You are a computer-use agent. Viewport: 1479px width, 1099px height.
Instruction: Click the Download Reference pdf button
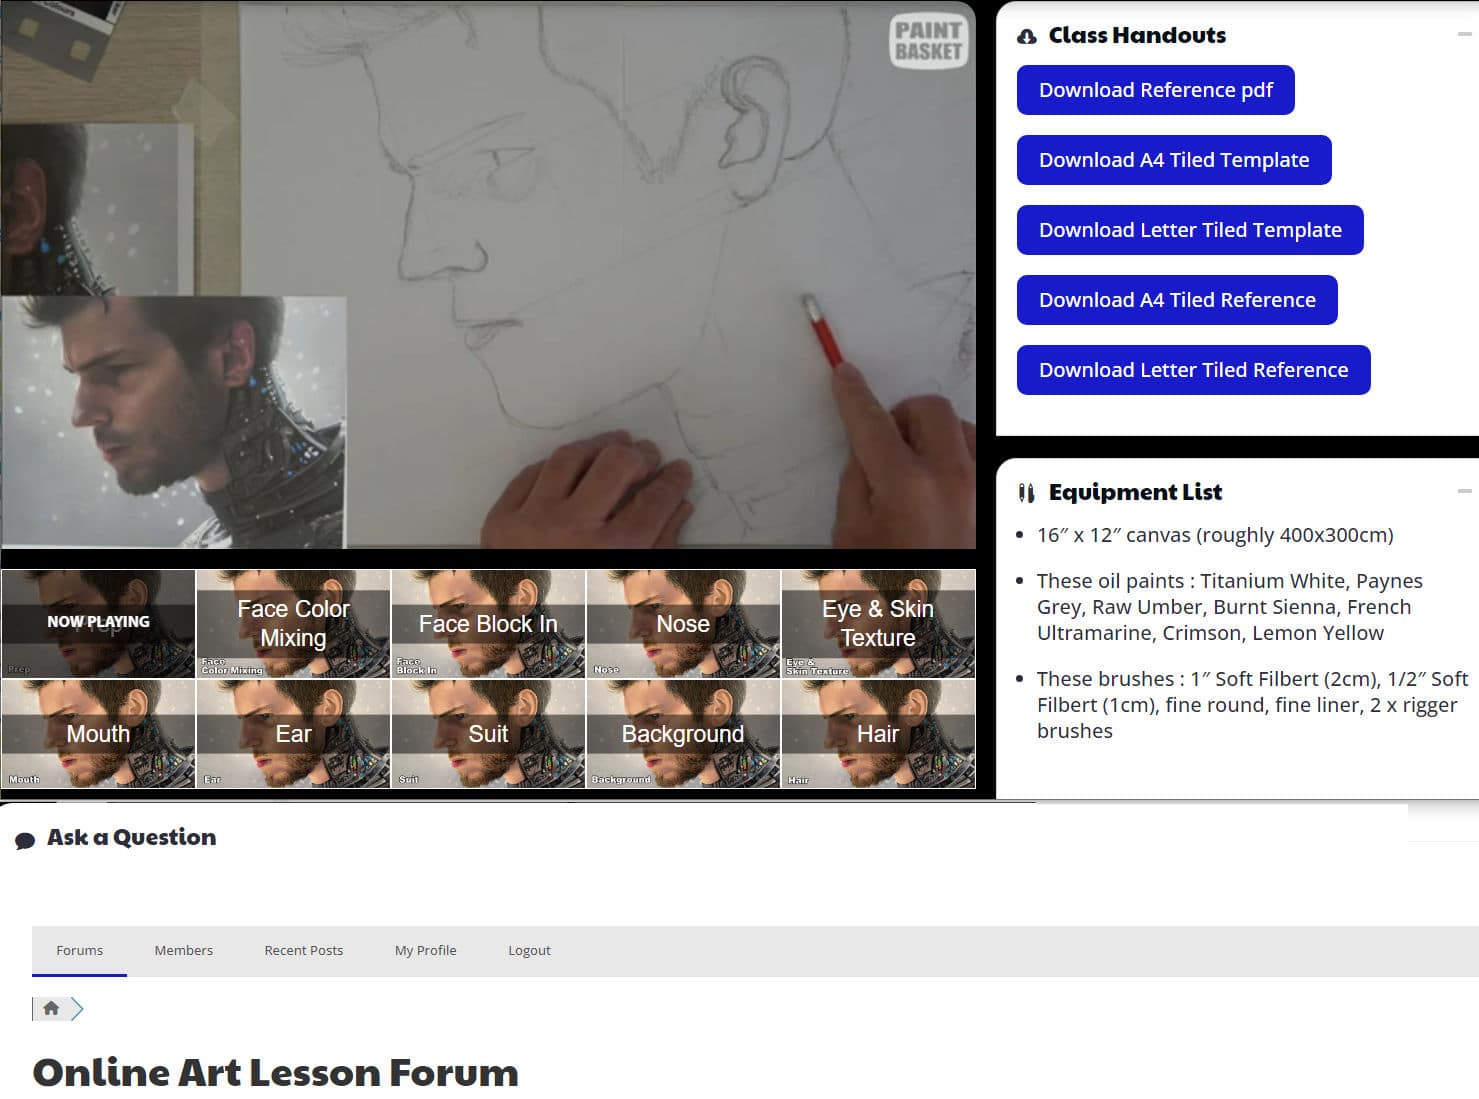[x=1155, y=89]
